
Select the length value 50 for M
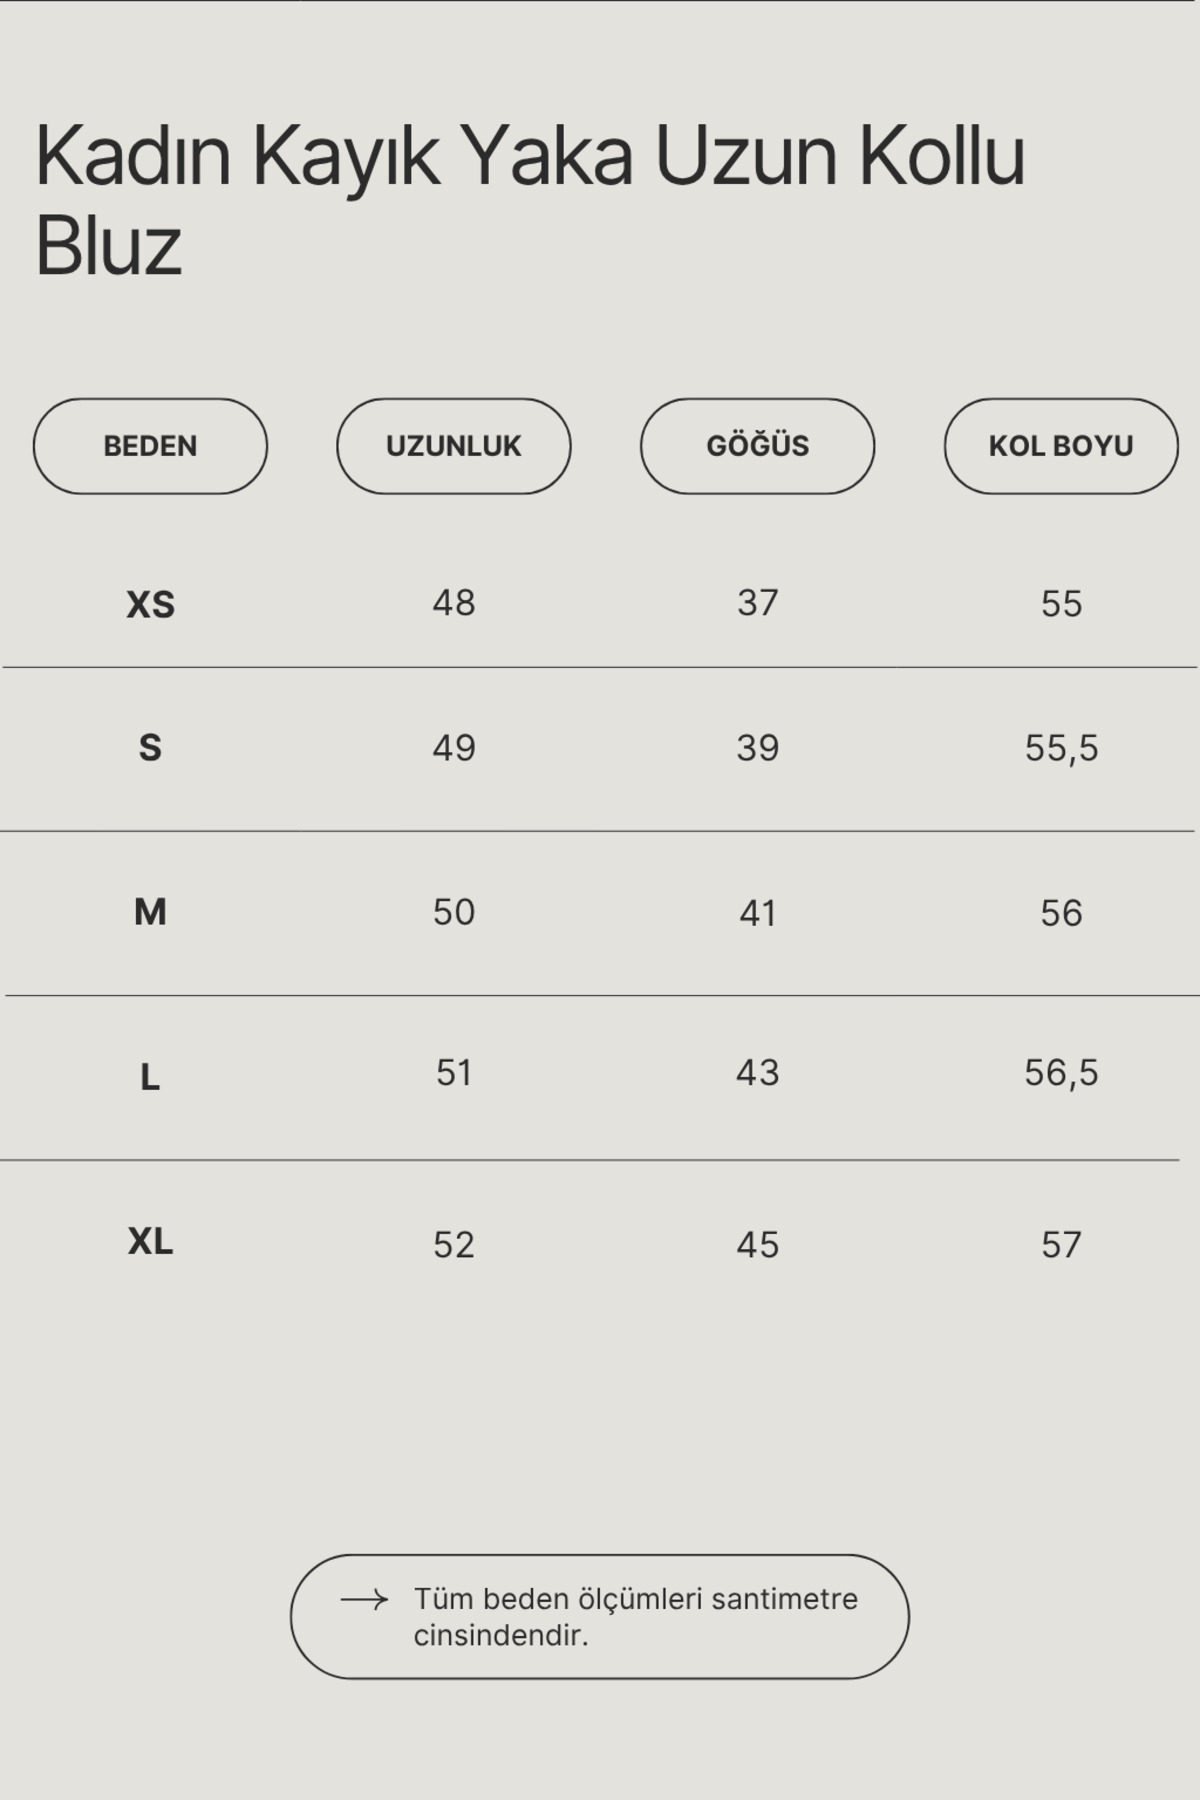pos(454,912)
